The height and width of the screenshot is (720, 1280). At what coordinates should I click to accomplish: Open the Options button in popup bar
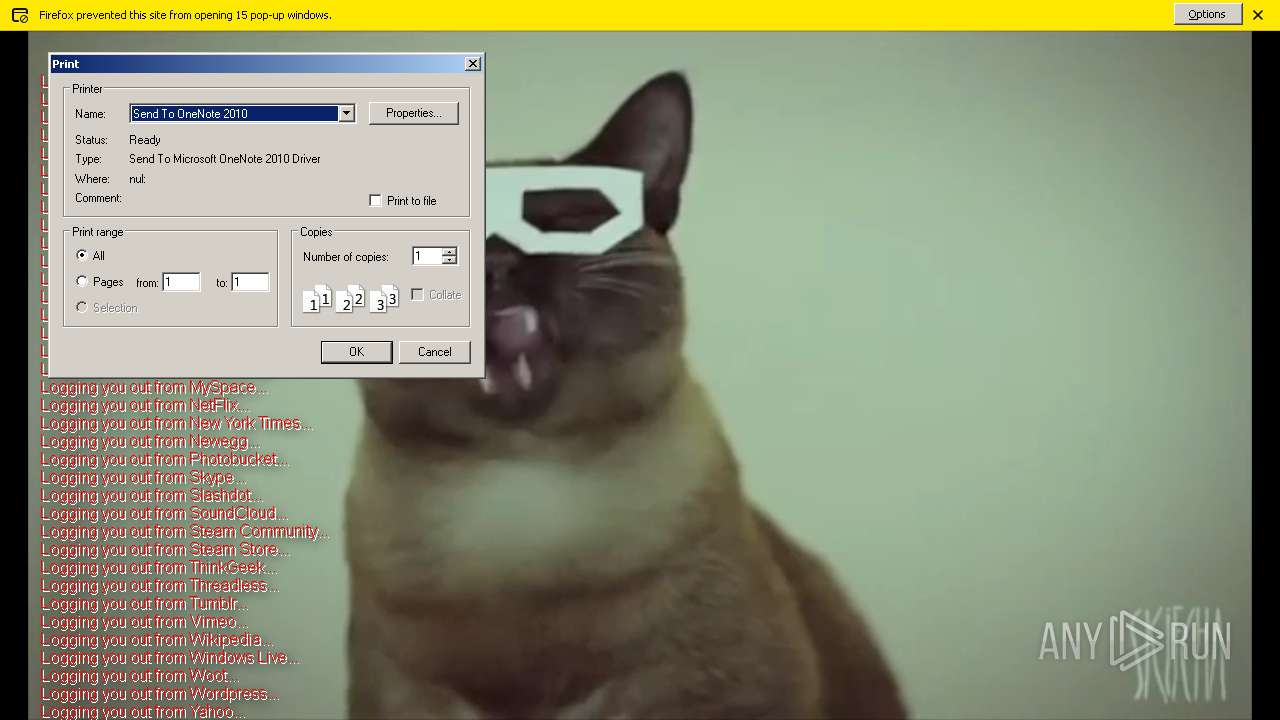(1207, 14)
